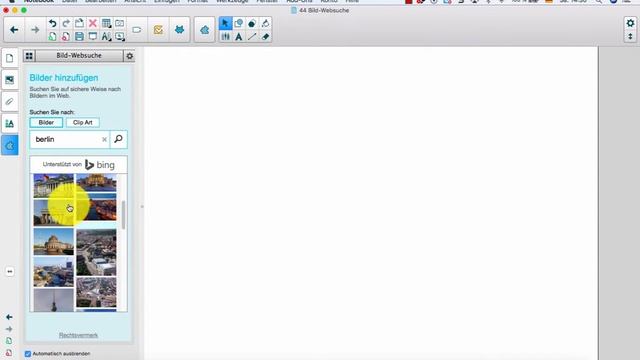
Task: Click the puzzle piece add-ons toolbar icon
Action: click(204, 30)
